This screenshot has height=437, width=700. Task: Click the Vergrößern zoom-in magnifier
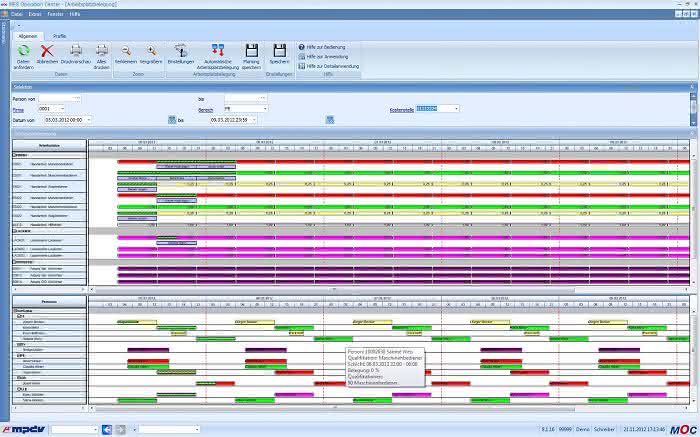click(151, 50)
